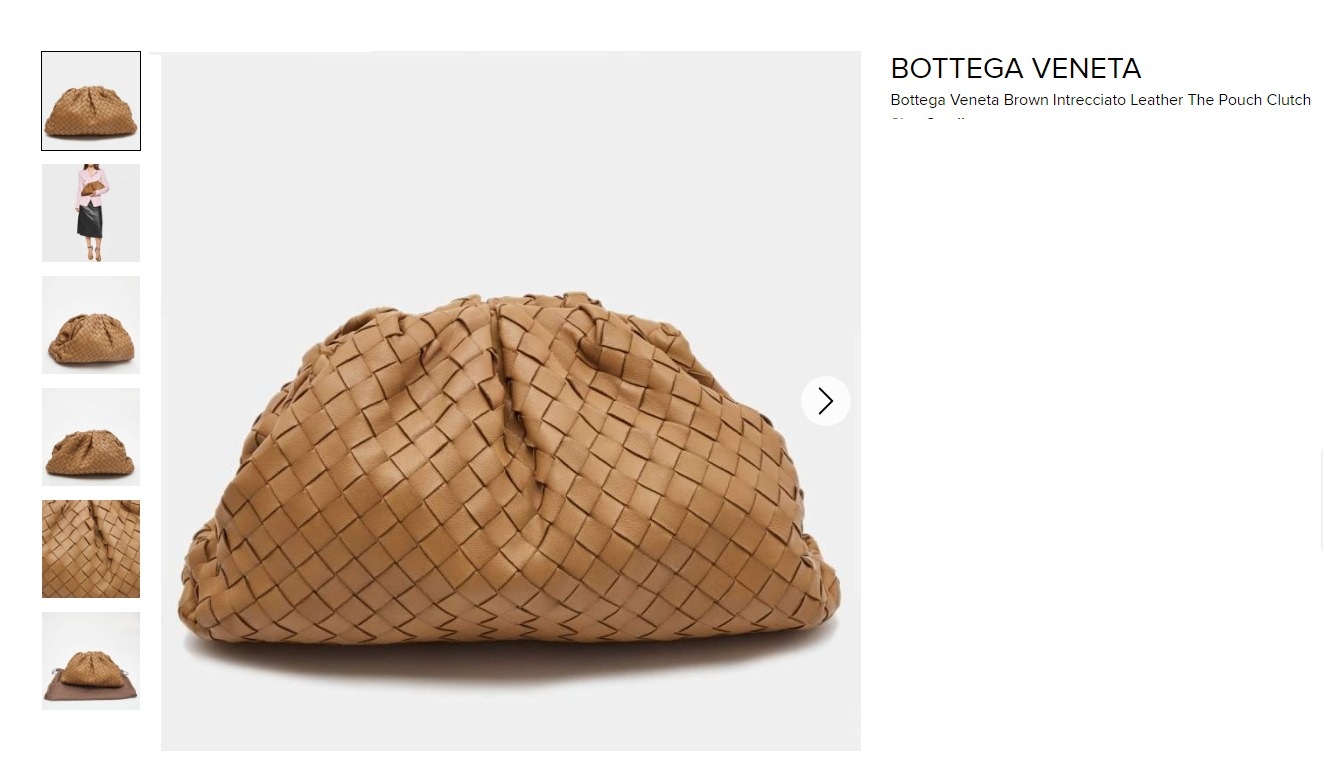Select the thumbnail of the bag on its dust bag

pos(91,661)
